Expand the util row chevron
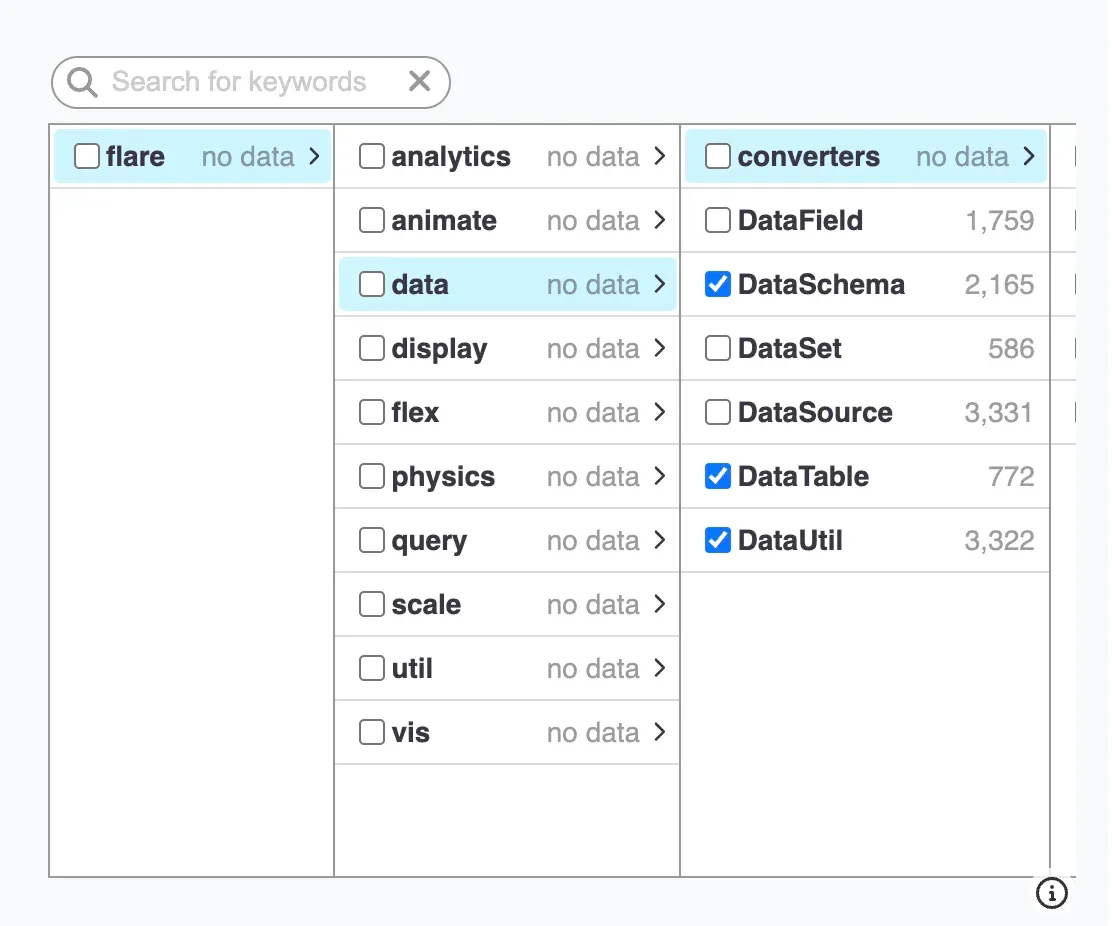Image resolution: width=1112 pixels, height=926 pixels. coord(660,668)
